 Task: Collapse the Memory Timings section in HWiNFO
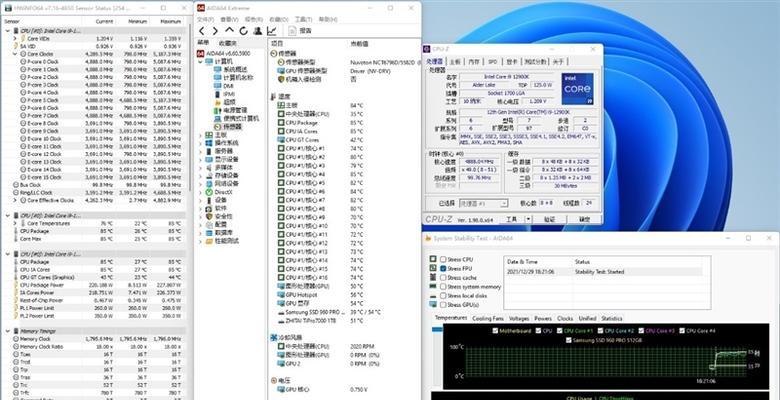[7, 331]
